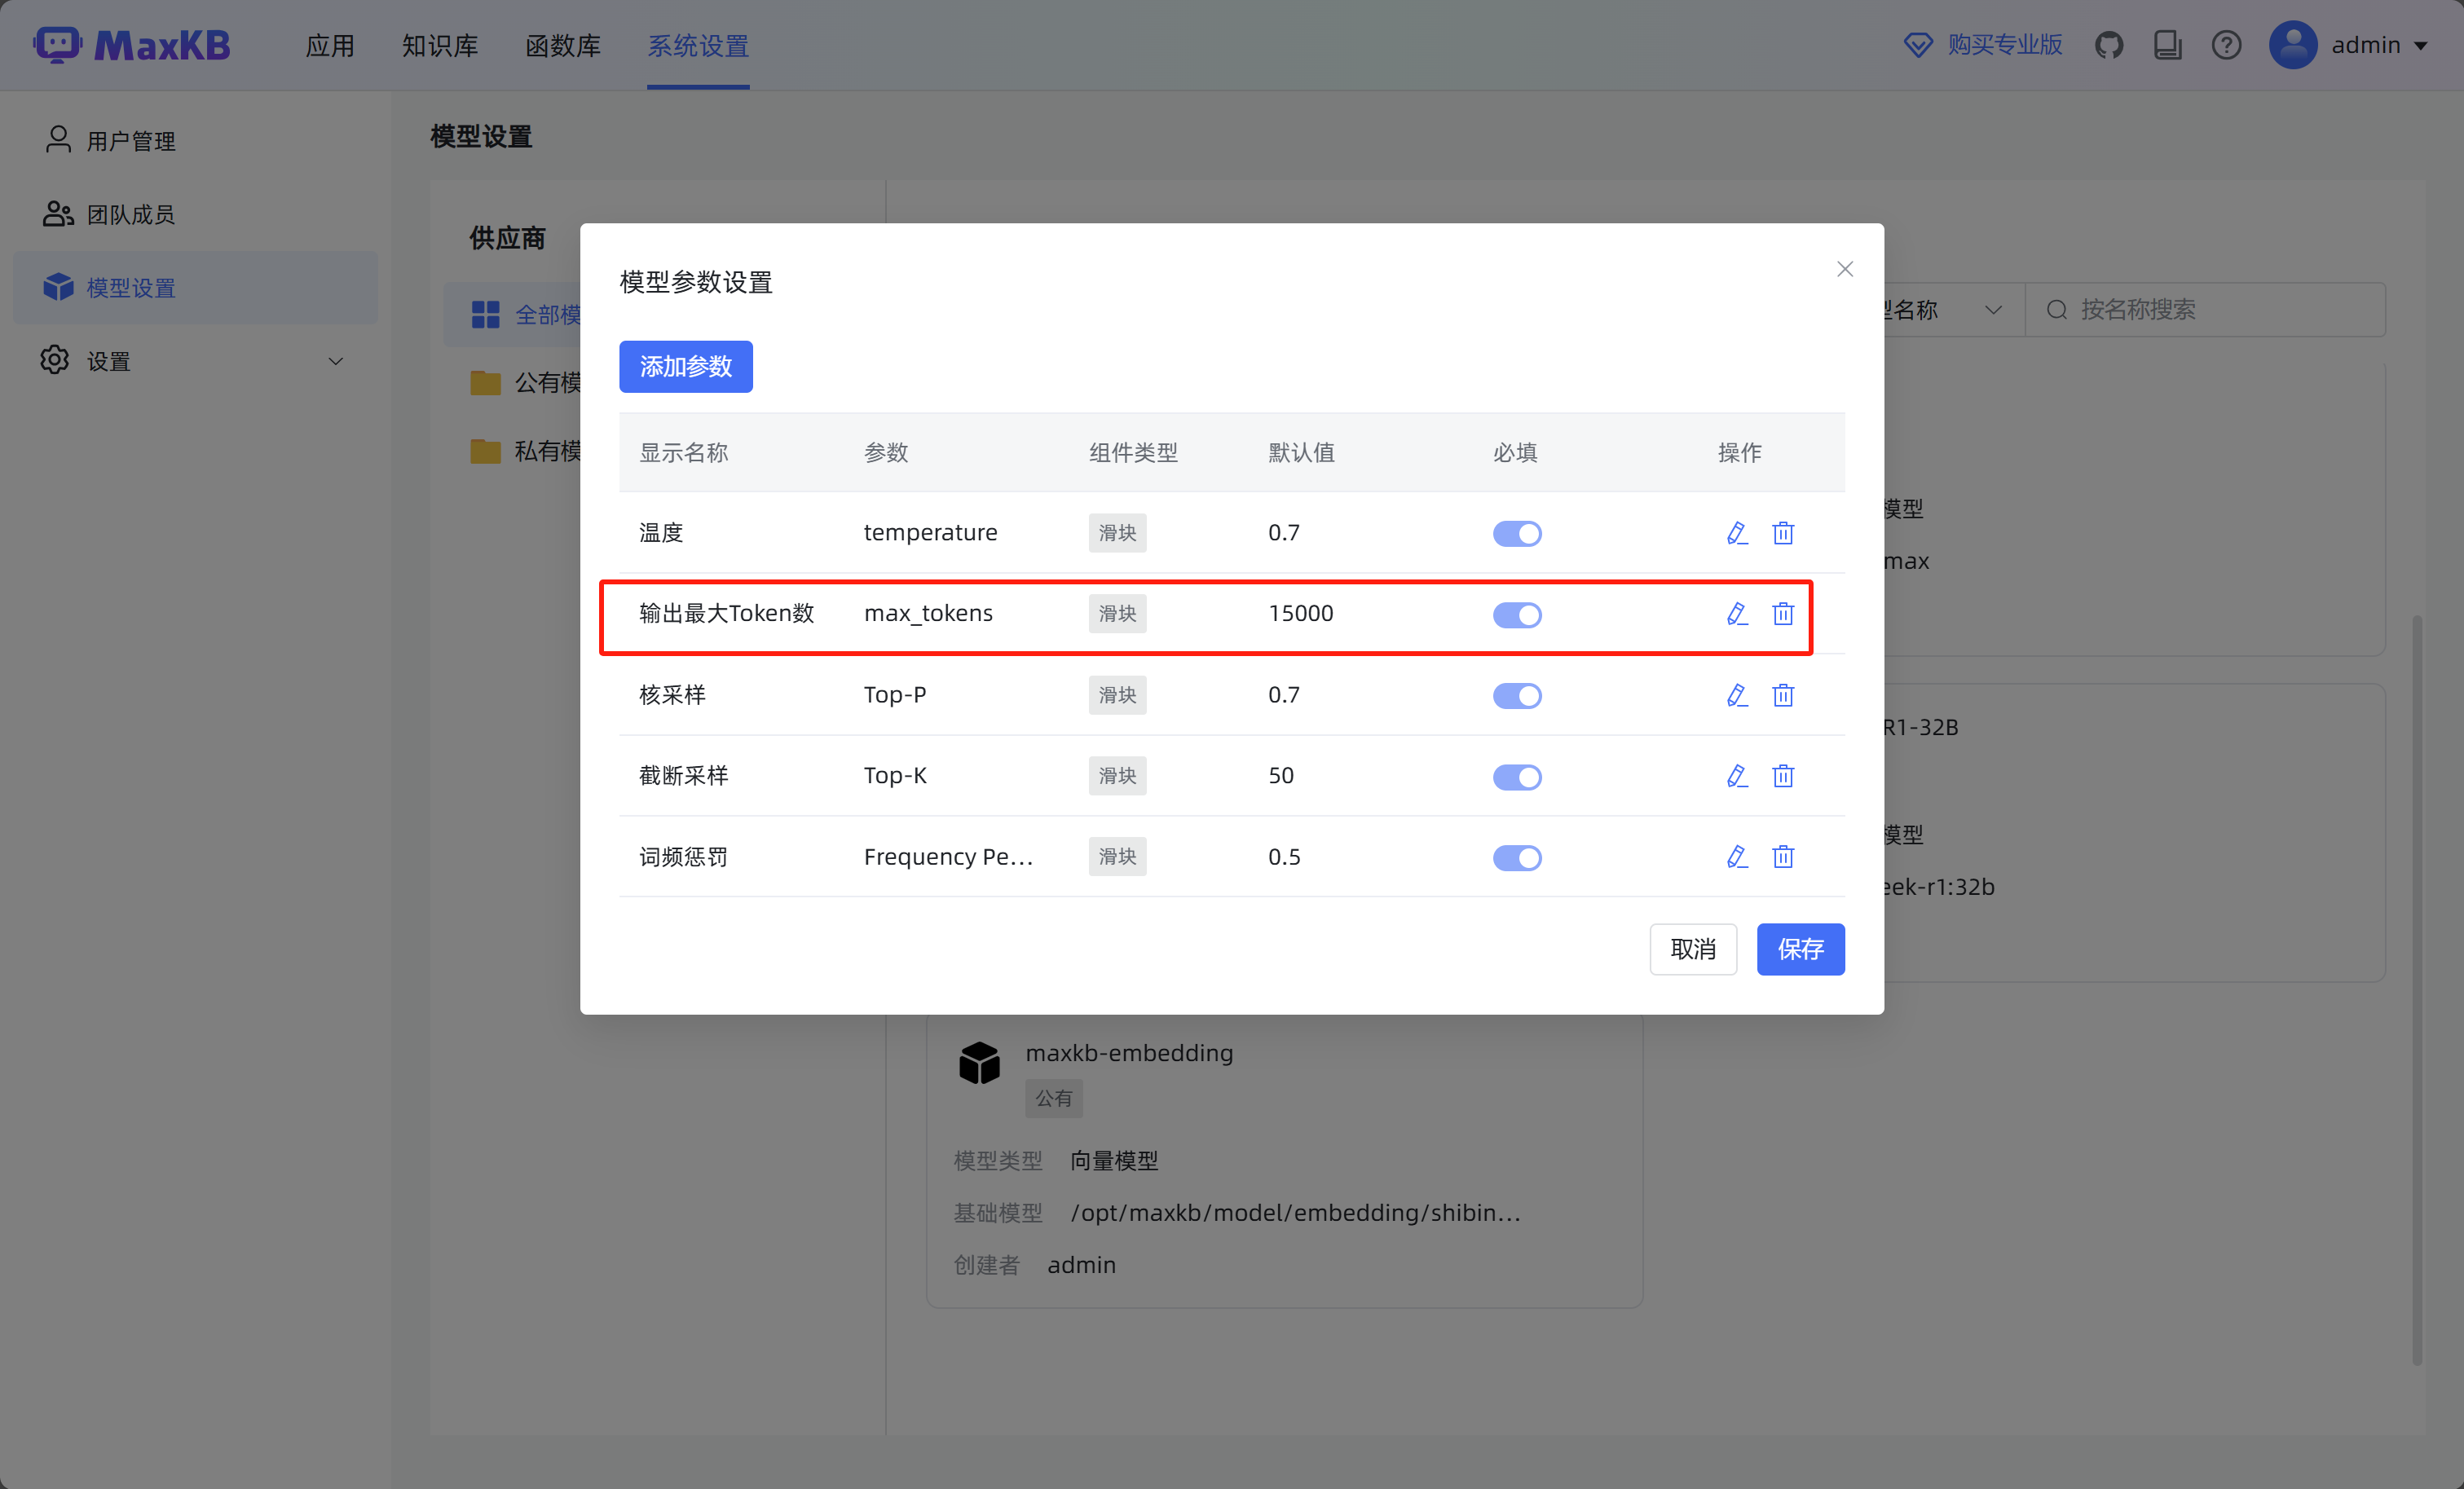Image resolution: width=2464 pixels, height=1489 pixels.
Task: Toggle required switch for Top-K
Action: click(1517, 776)
